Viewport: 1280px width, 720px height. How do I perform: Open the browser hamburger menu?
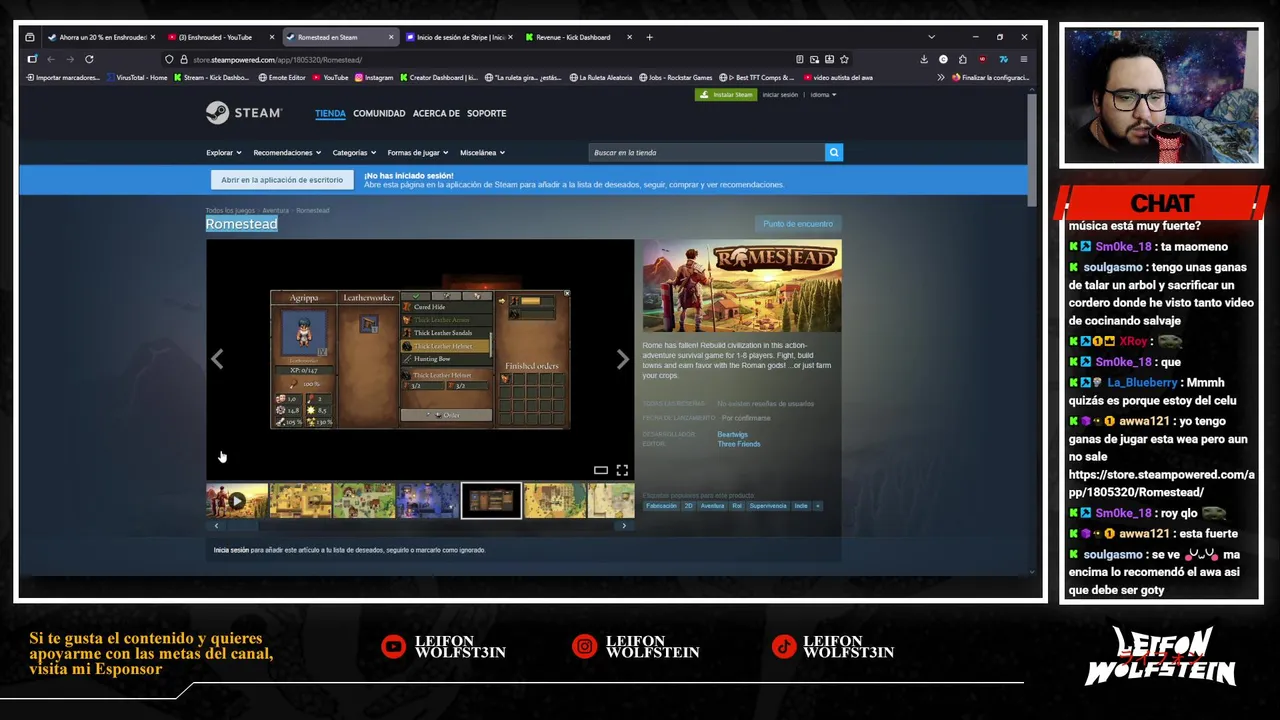[x=1023, y=59]
